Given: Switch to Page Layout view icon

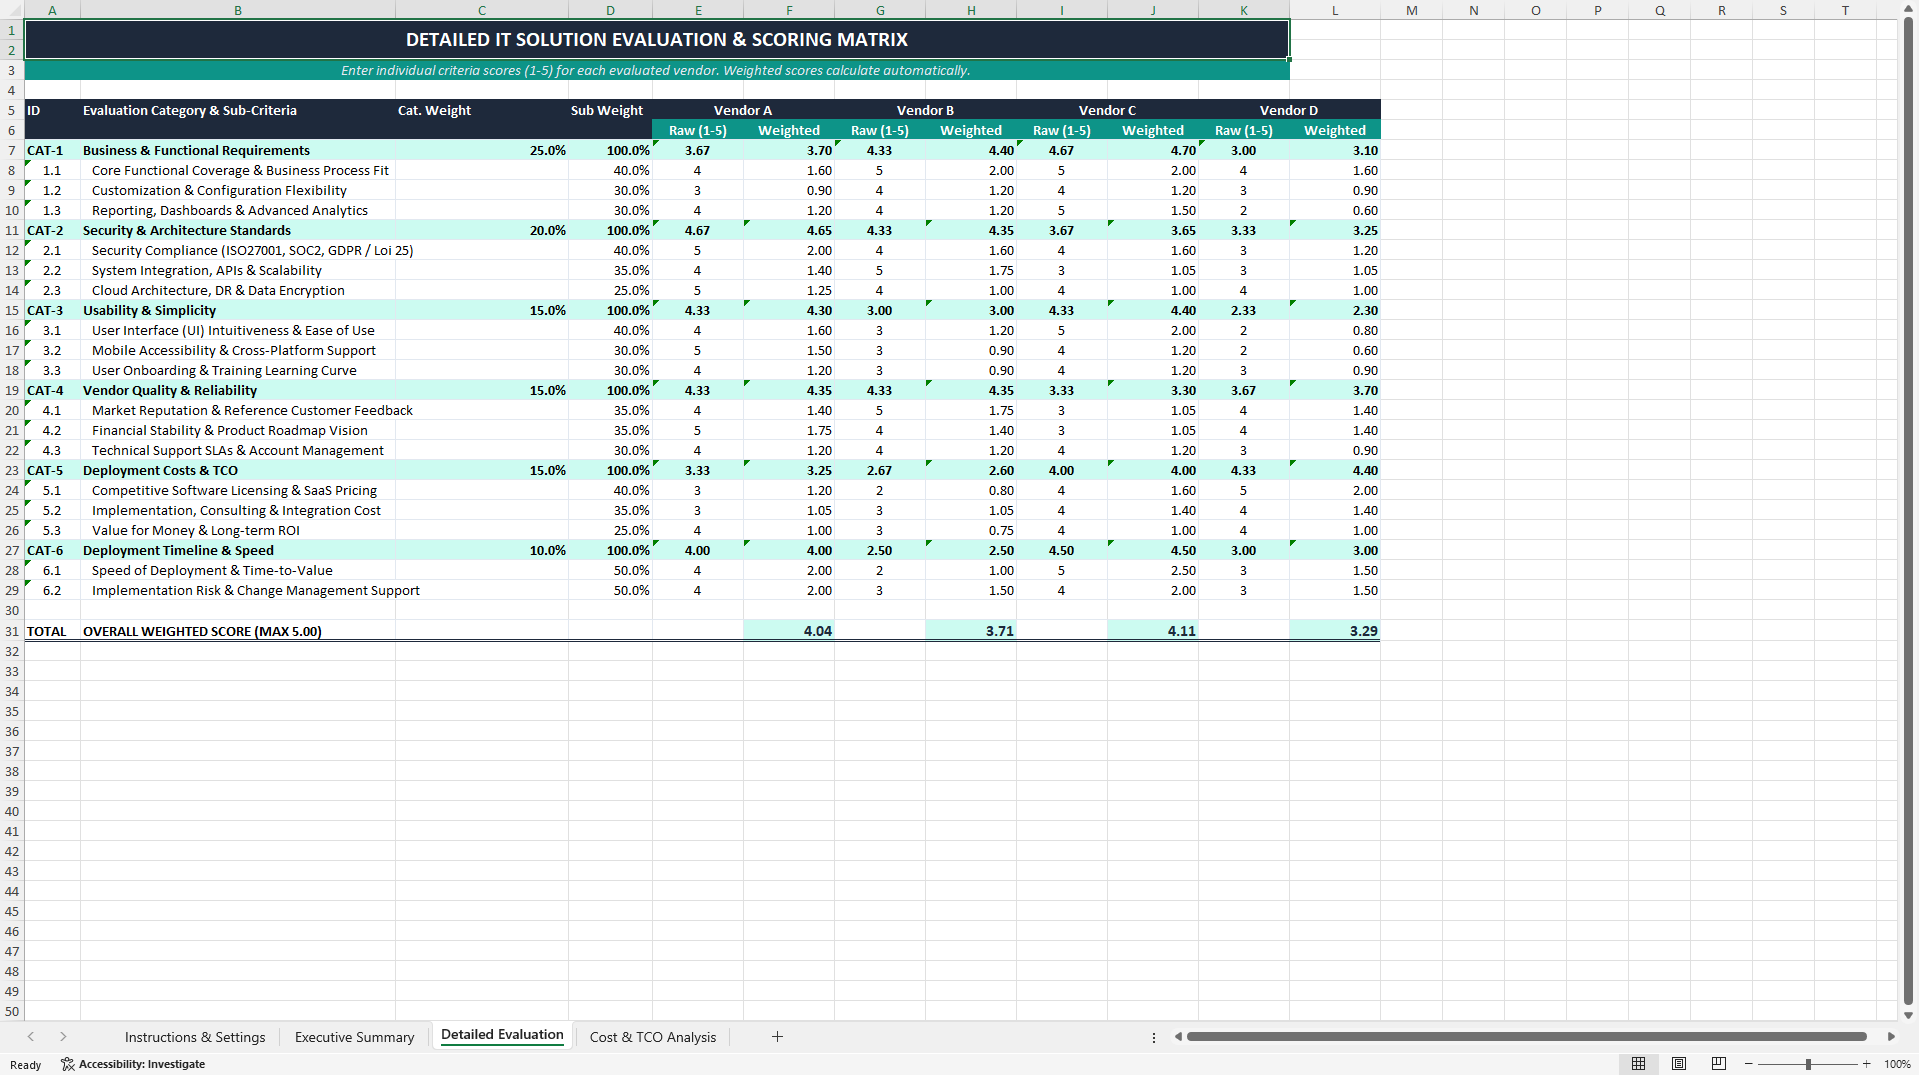Looking at the screenshot, I should click(1679, 1063).
